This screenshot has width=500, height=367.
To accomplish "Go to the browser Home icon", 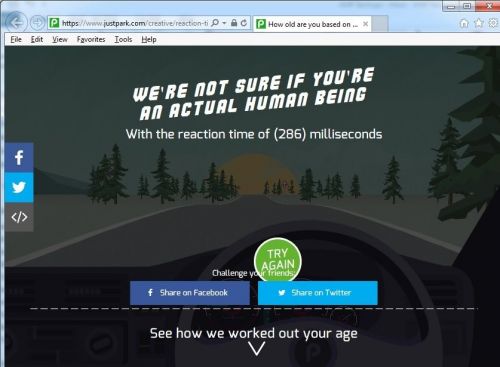I will coord(464,23).
